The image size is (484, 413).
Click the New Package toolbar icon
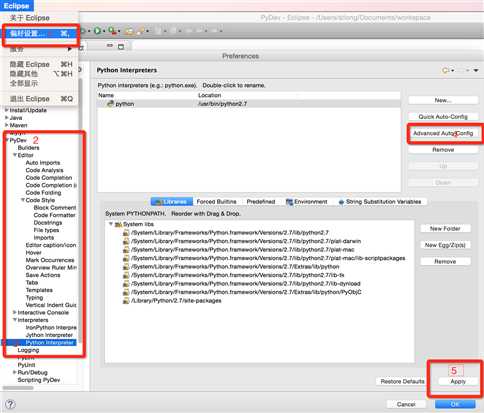click(129, 31)
